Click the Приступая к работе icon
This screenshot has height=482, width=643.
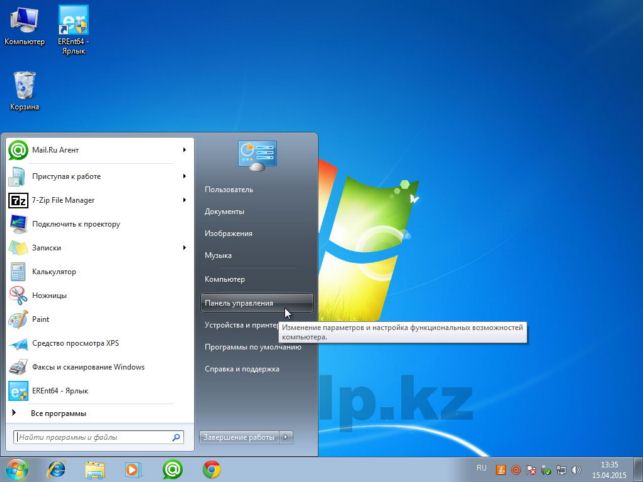click(18, 176)
